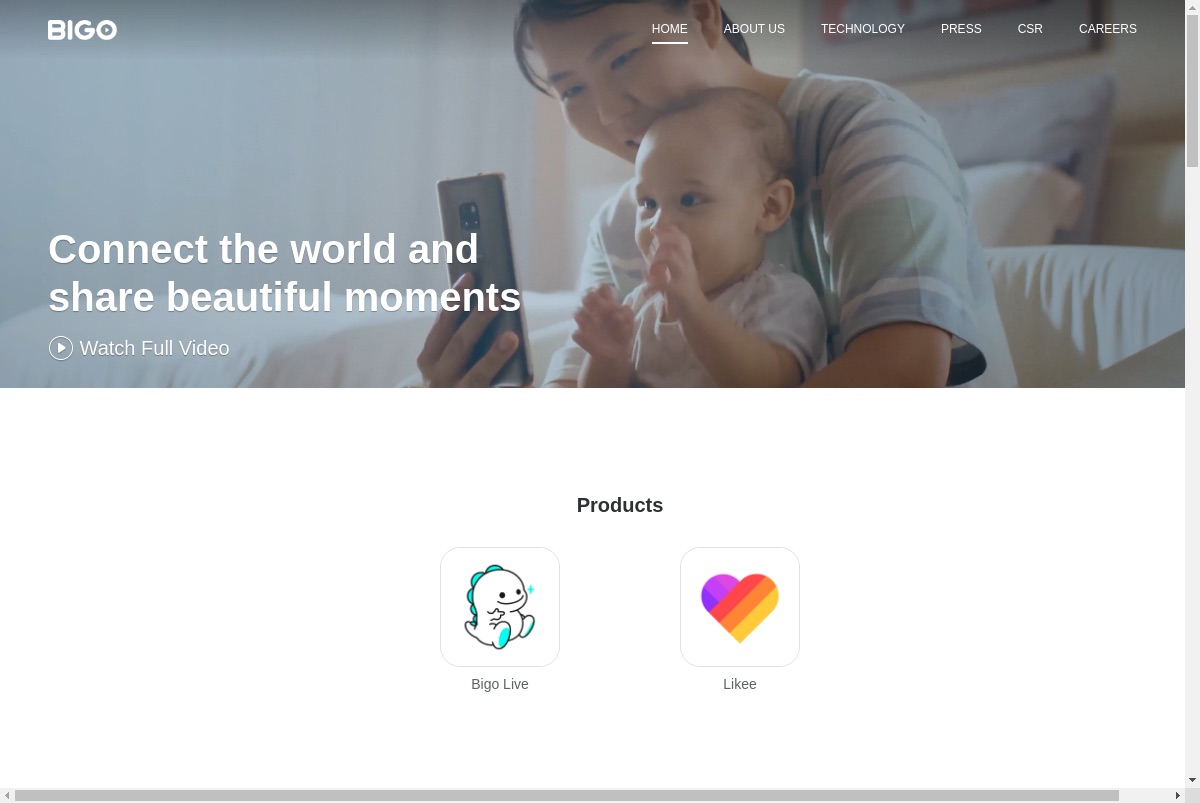Click the horizontal scrollbar thumb at bottom
The image size is (1200, 803).
point(567,795)
